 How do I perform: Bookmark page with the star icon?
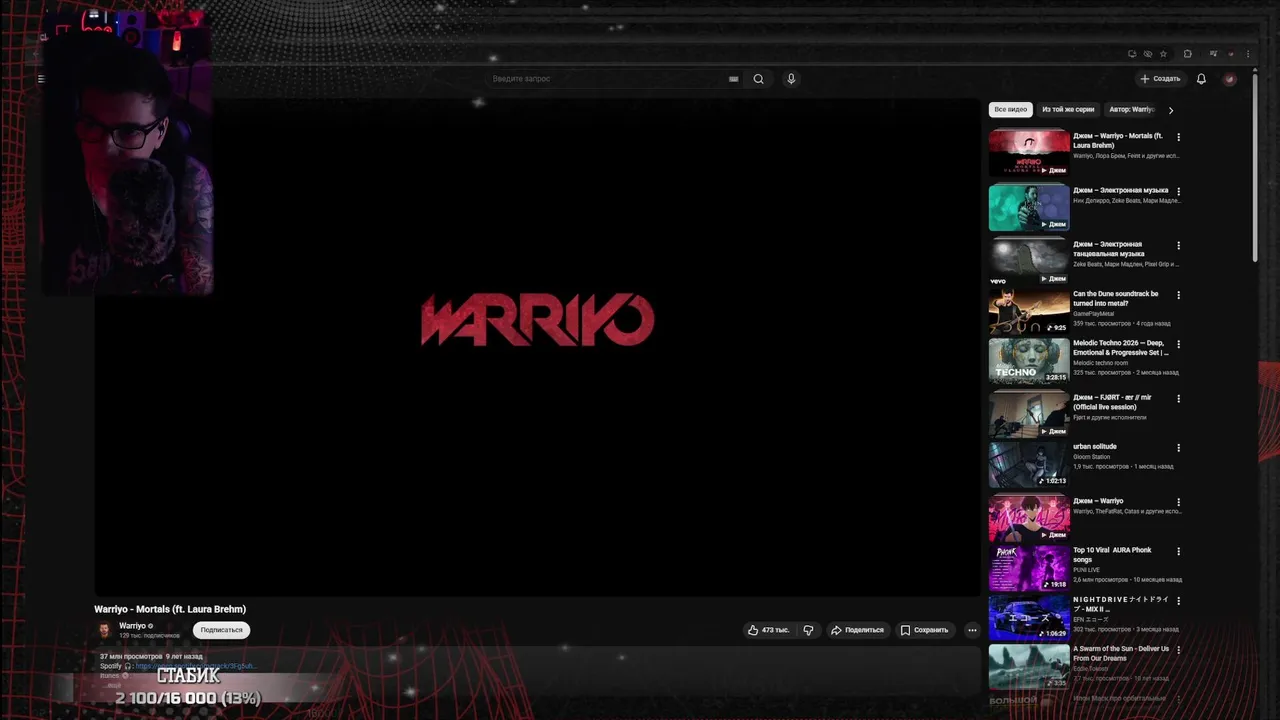1163,54
